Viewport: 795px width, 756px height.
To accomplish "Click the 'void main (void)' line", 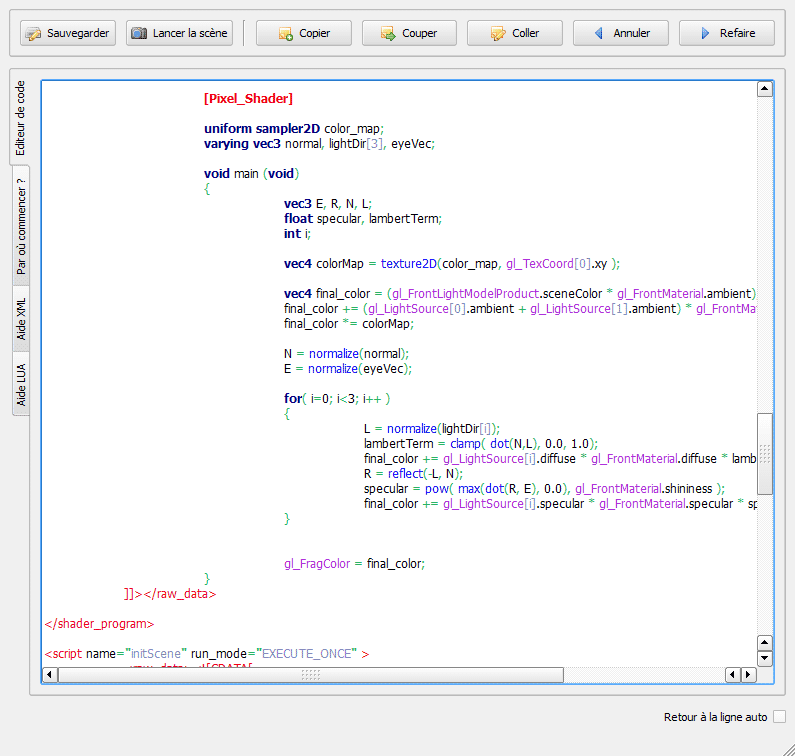I will pyautogui.click(x=251, y=174).
